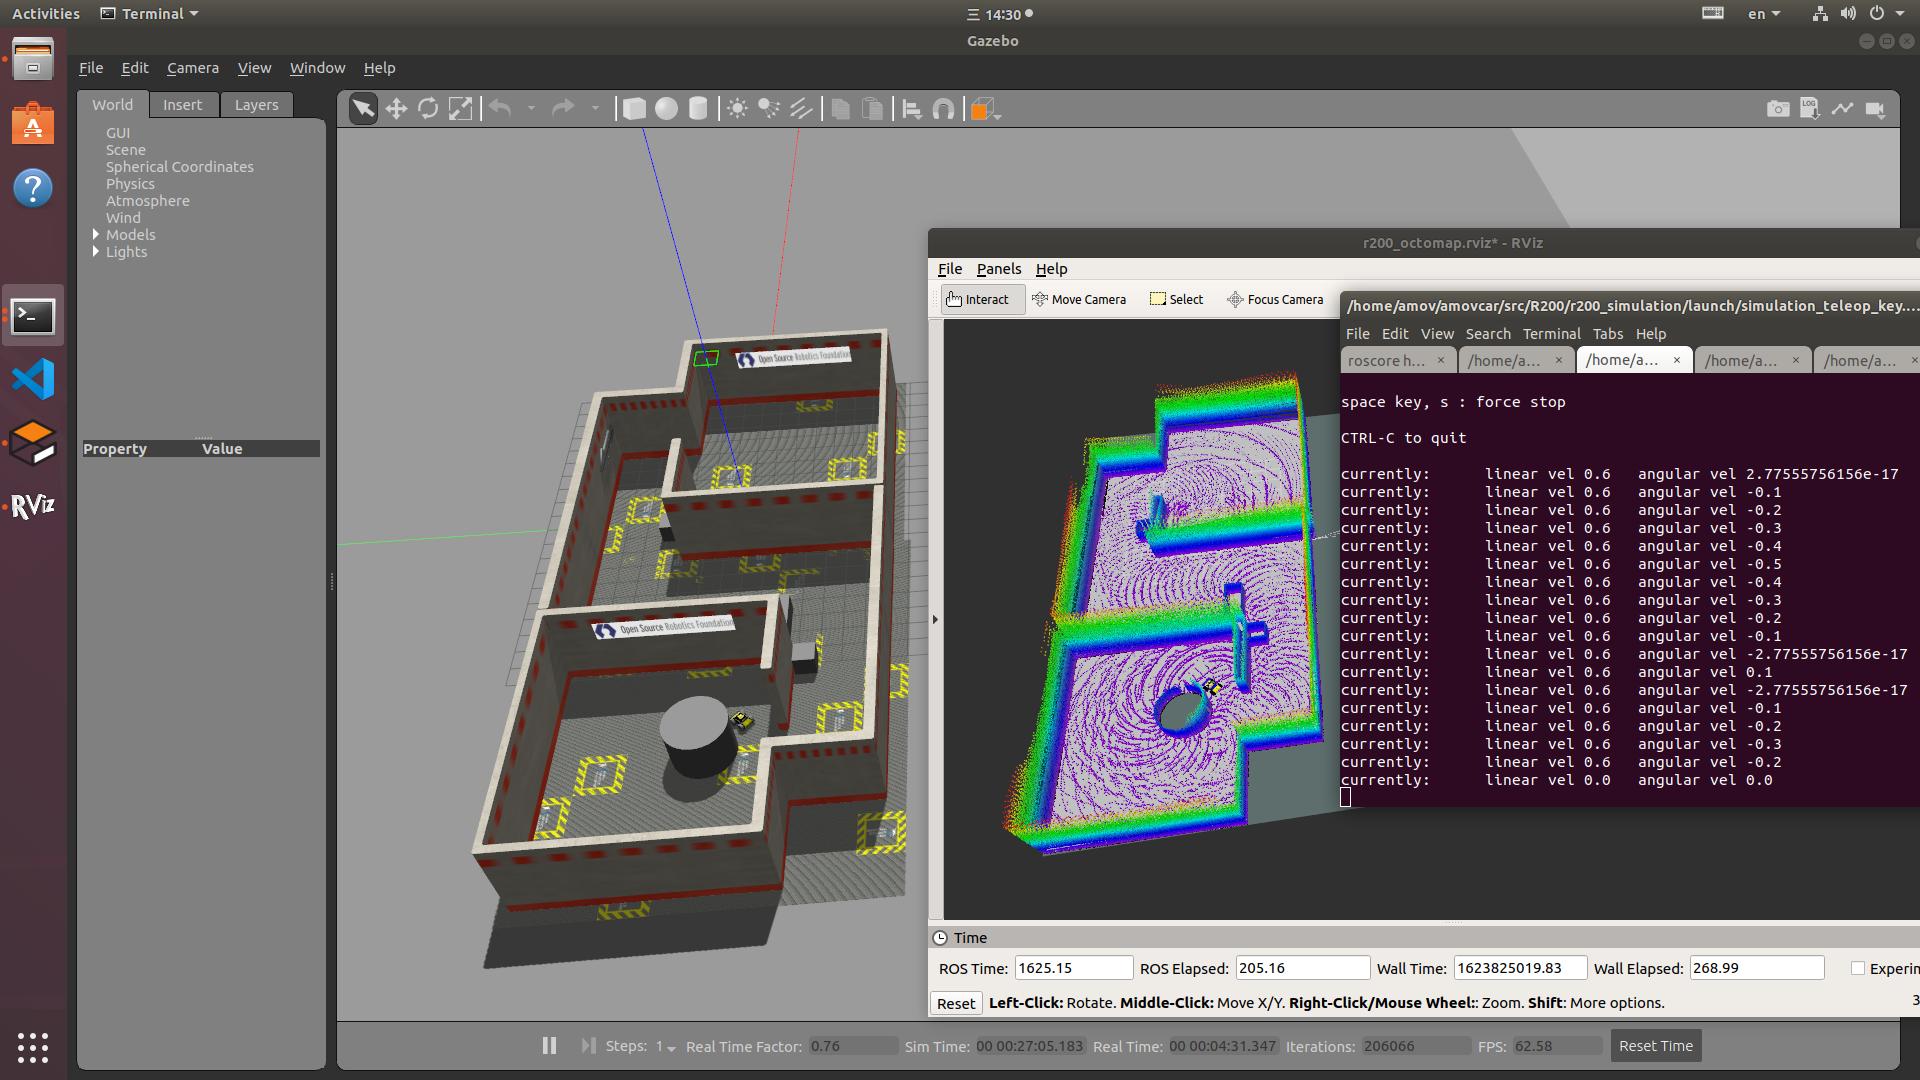1920x1080 pixels.
Task: Open Gazebo Help menu
Action: click(x=379, y=68)
